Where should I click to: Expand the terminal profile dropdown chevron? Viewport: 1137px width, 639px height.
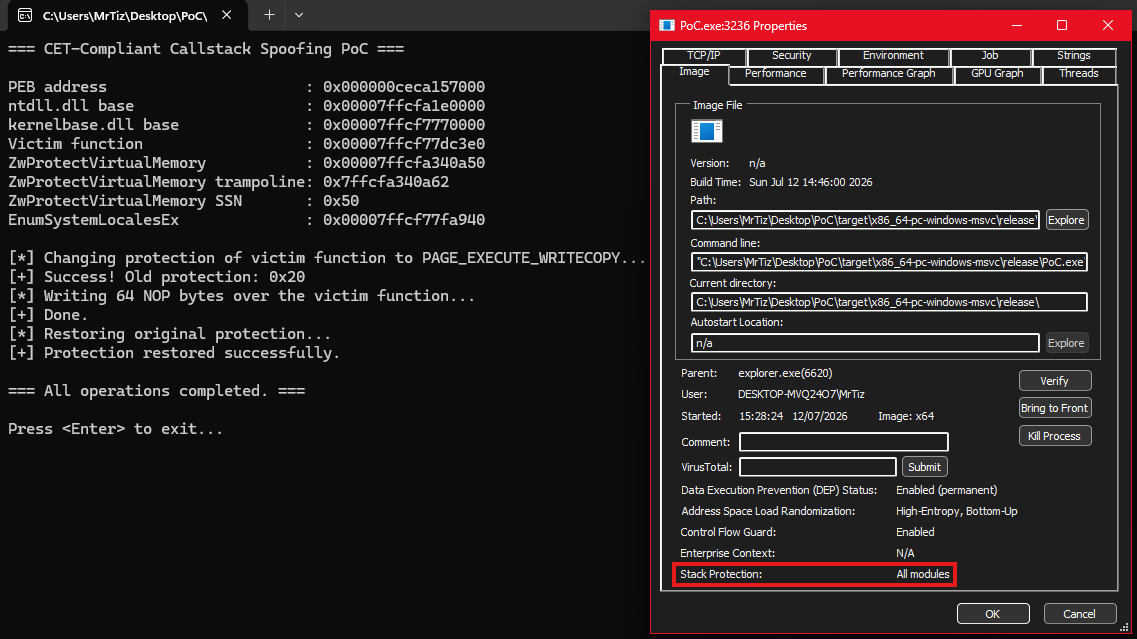coord(299,15)
